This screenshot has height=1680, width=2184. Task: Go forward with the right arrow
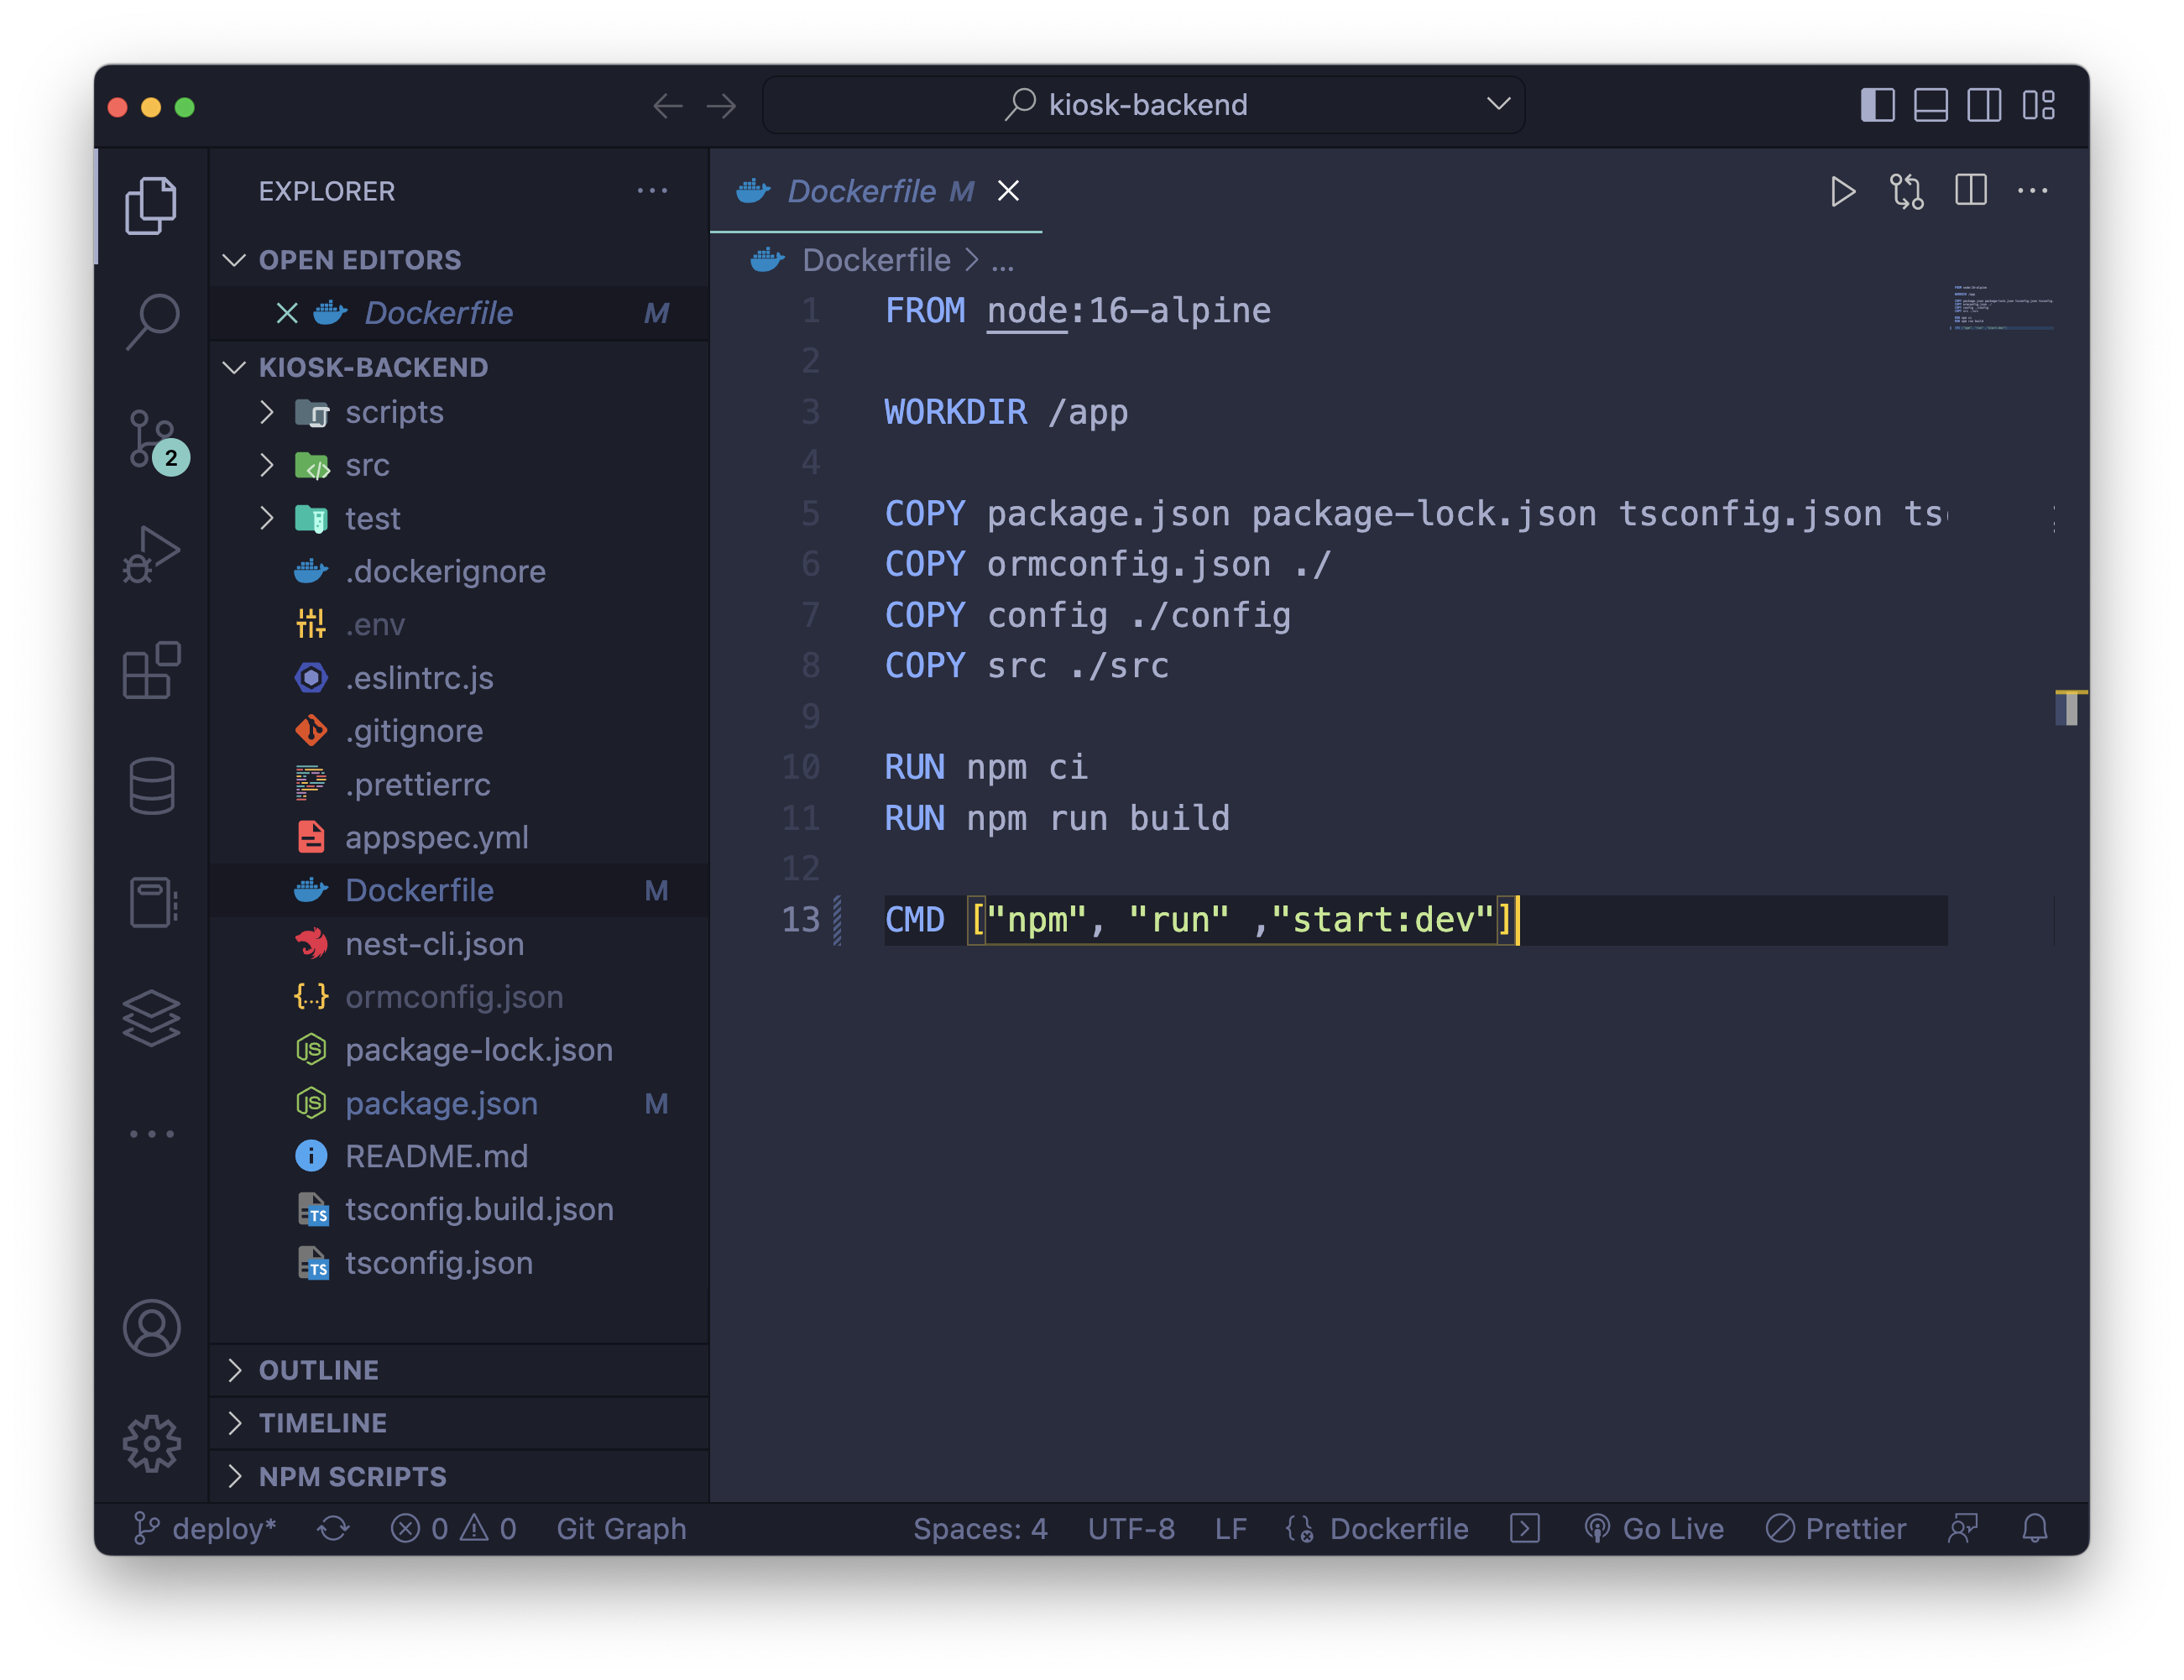(721, 105)
